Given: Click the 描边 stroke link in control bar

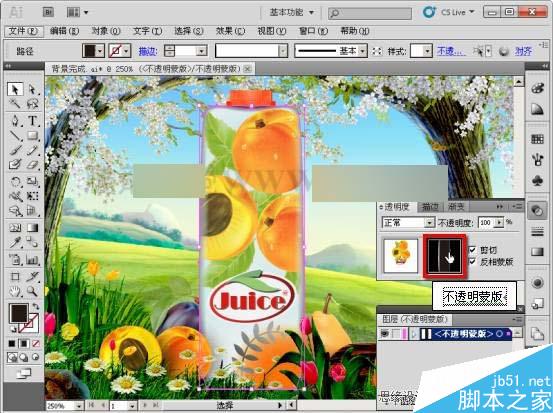Looking at the screenshot, I should pyautogui.click(x=147, y=51).
